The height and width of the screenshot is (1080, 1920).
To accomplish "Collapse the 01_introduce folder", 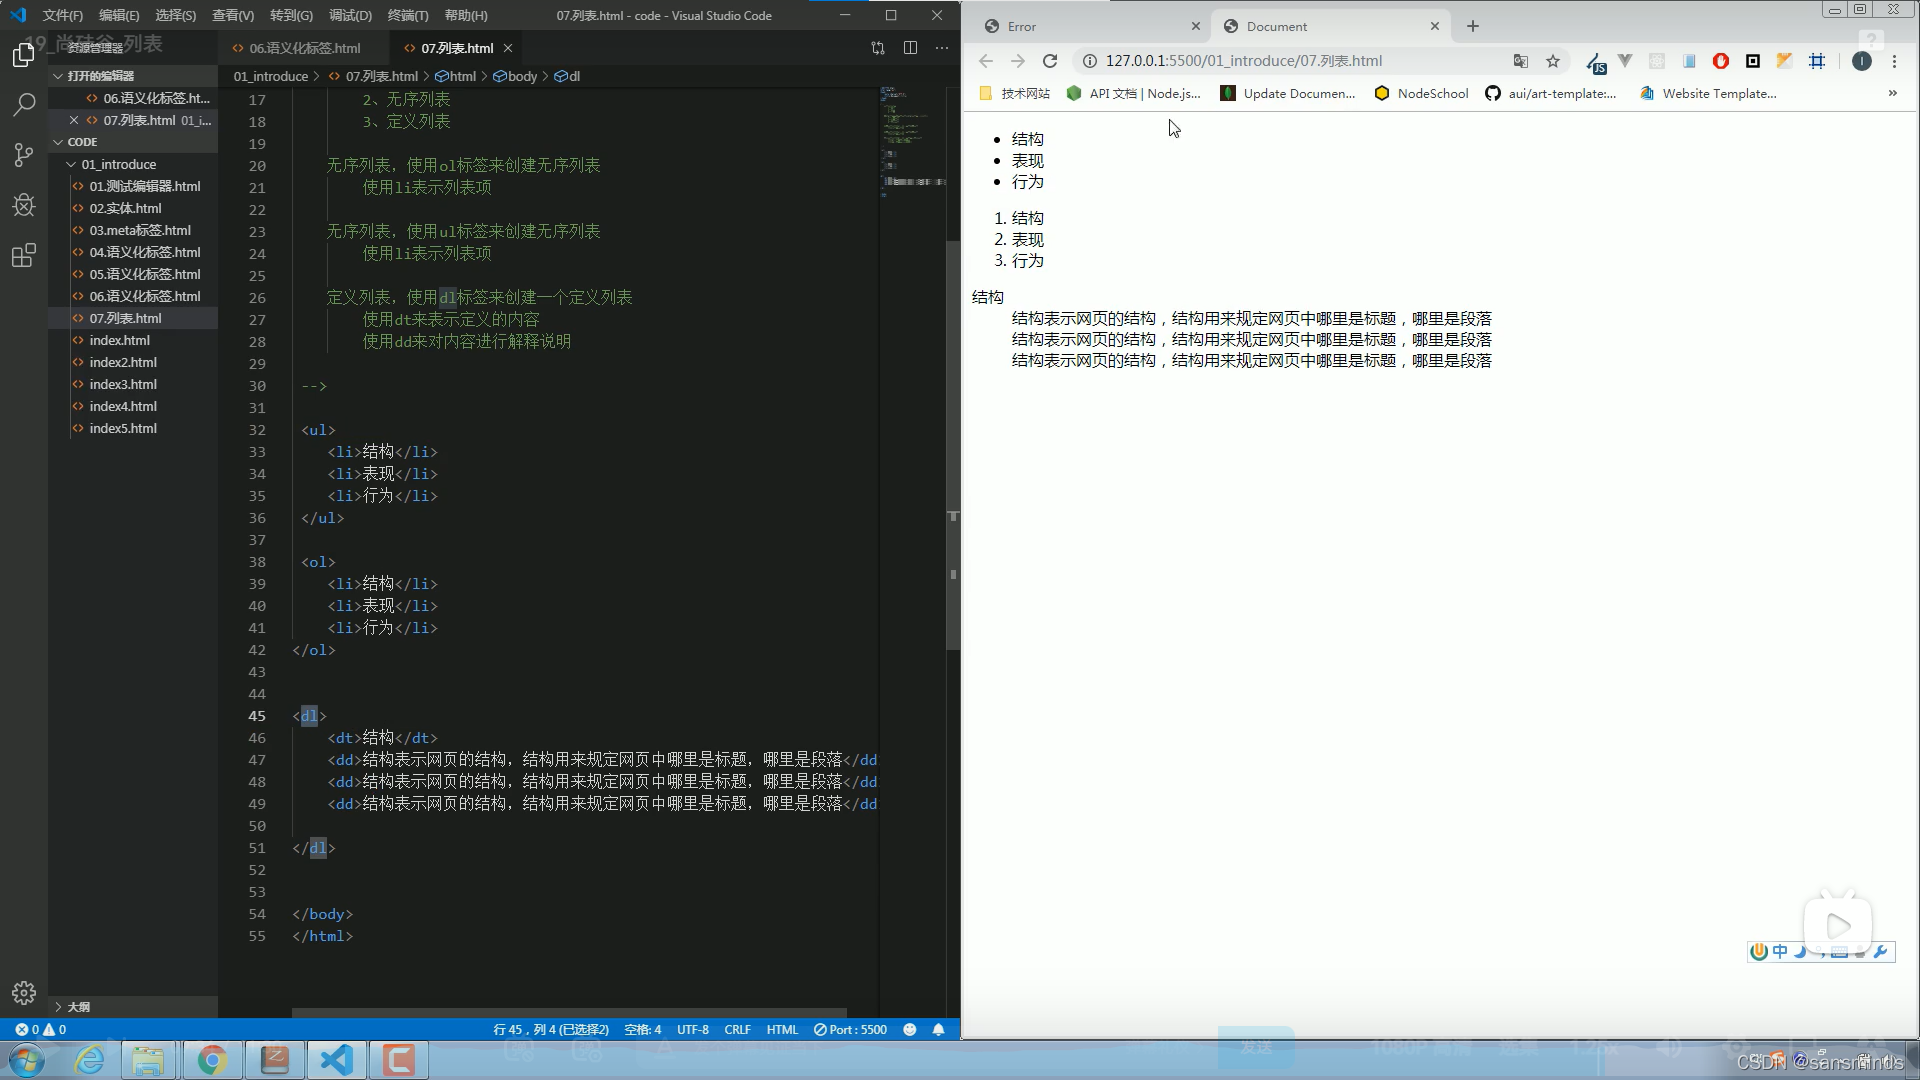I will pos(133,164).
